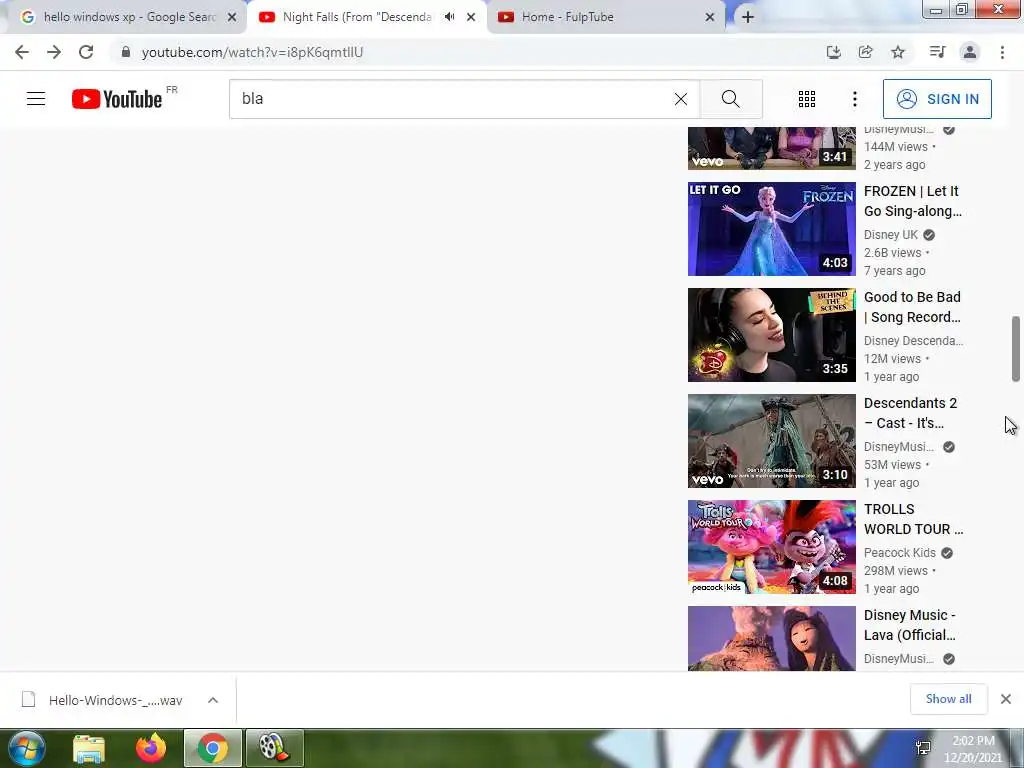
Task: Open the Movie Maker taskbar icon
Action: tap(274, 748)
